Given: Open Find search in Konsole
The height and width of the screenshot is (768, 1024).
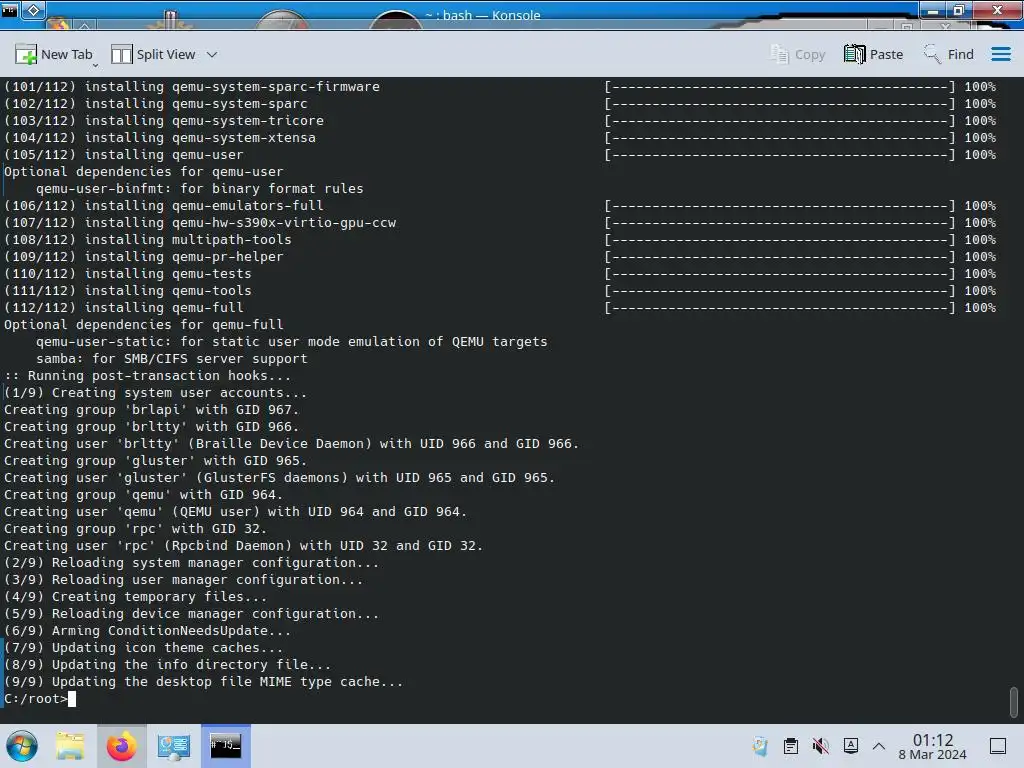Looking at the screenshot, I should (x=948, y=55).
